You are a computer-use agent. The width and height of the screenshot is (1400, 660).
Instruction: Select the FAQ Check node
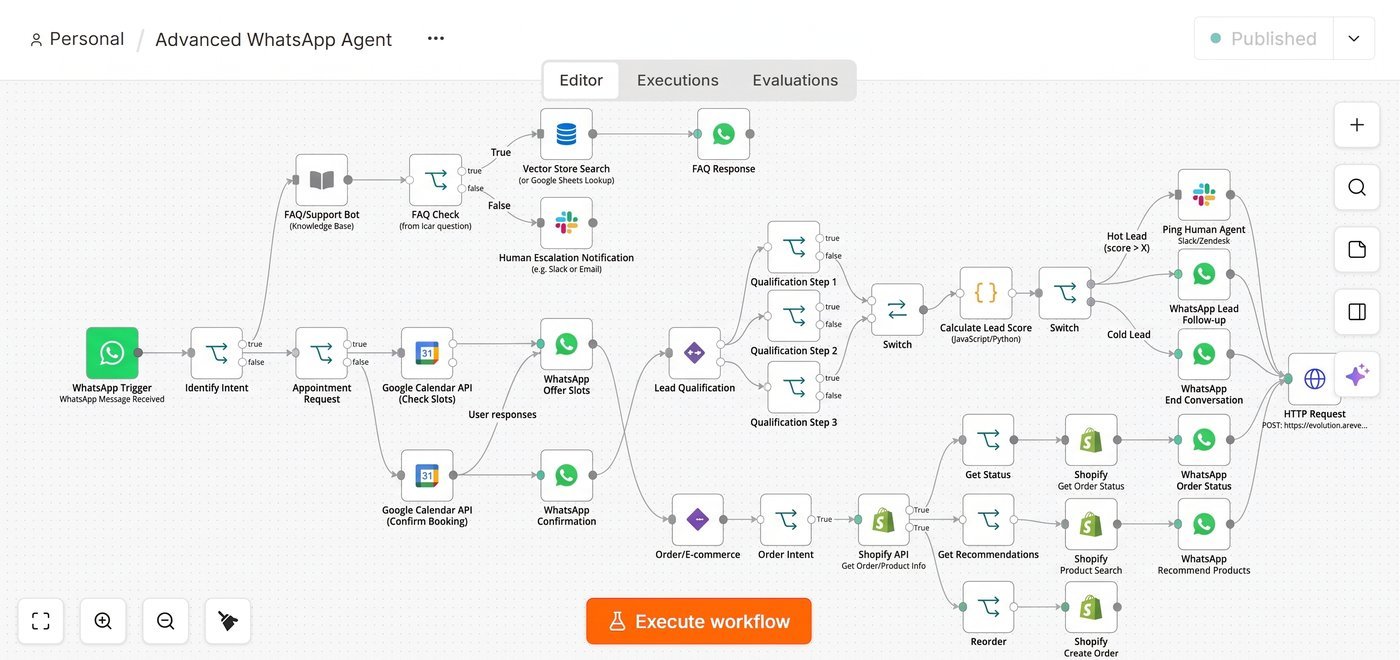coord(436,180)
